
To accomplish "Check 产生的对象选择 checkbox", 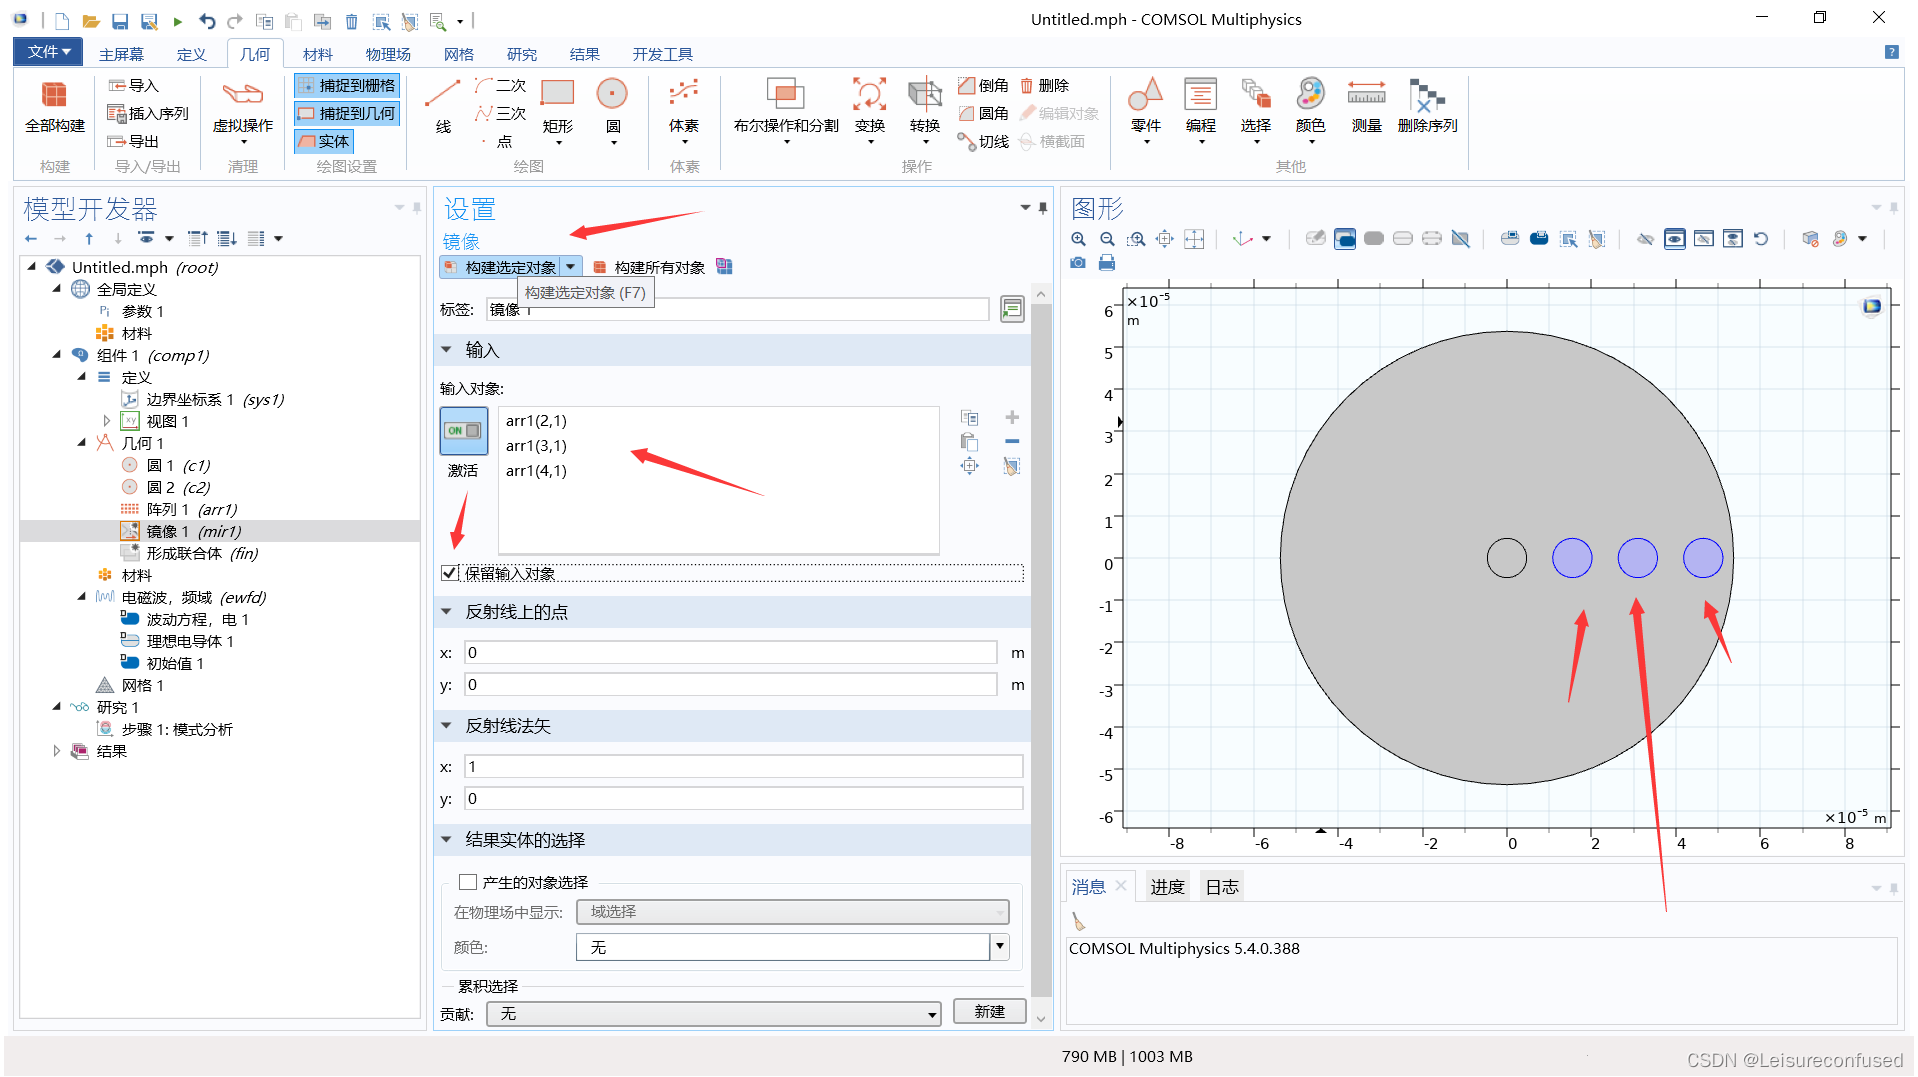I will tap(468, 882).
